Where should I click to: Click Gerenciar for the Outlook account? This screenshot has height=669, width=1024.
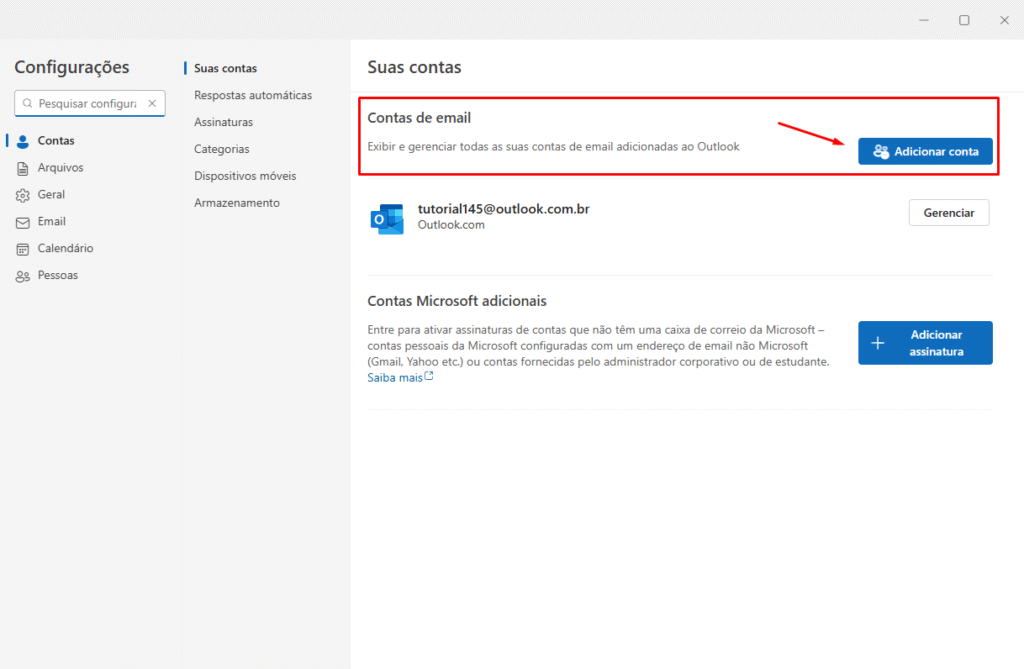948,213
